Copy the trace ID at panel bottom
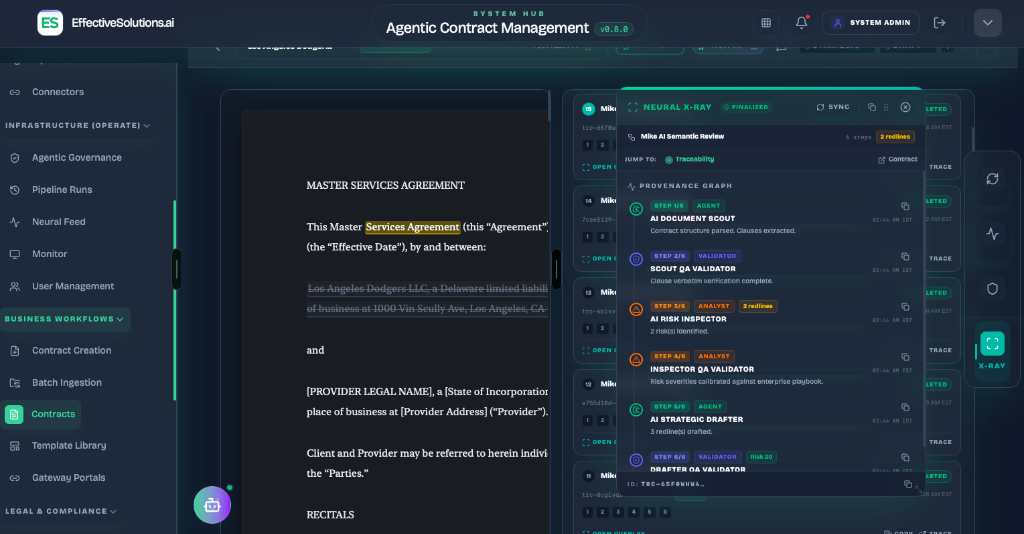Screen dimensions: 1024x534 pos(907,484)
